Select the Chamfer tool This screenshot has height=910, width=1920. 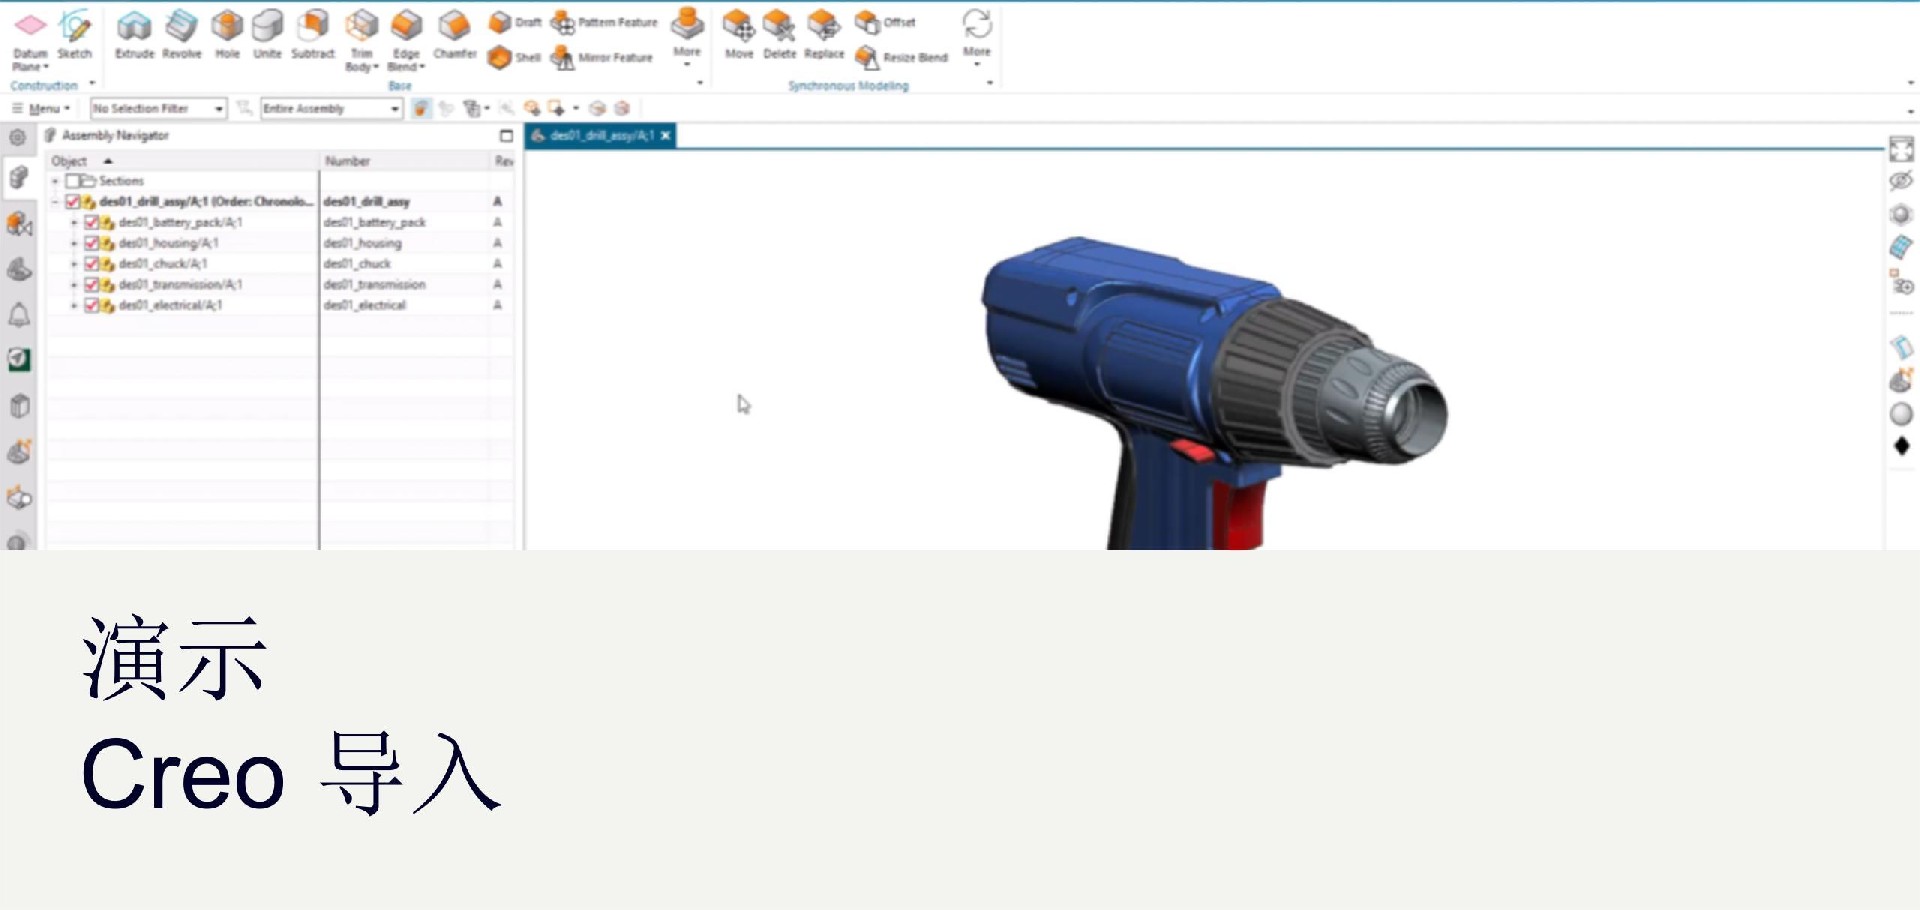(454, 33)
